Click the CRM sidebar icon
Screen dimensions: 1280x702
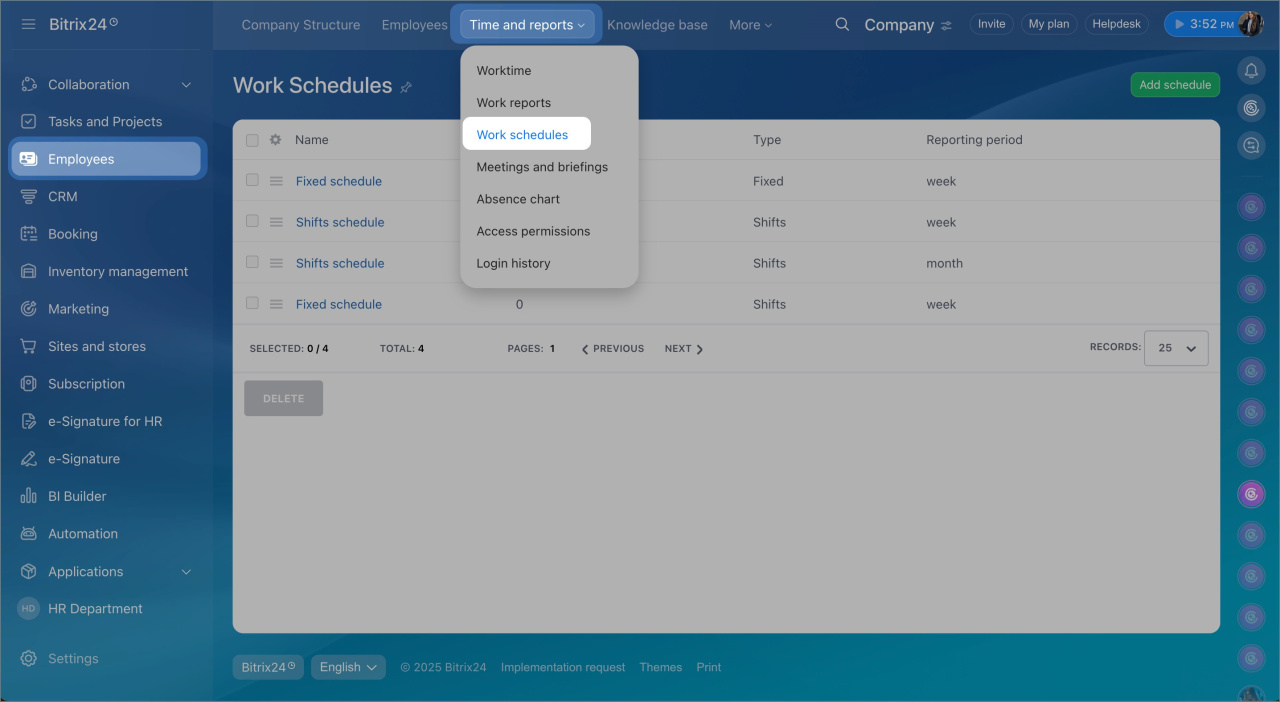[x=29, y=197]
